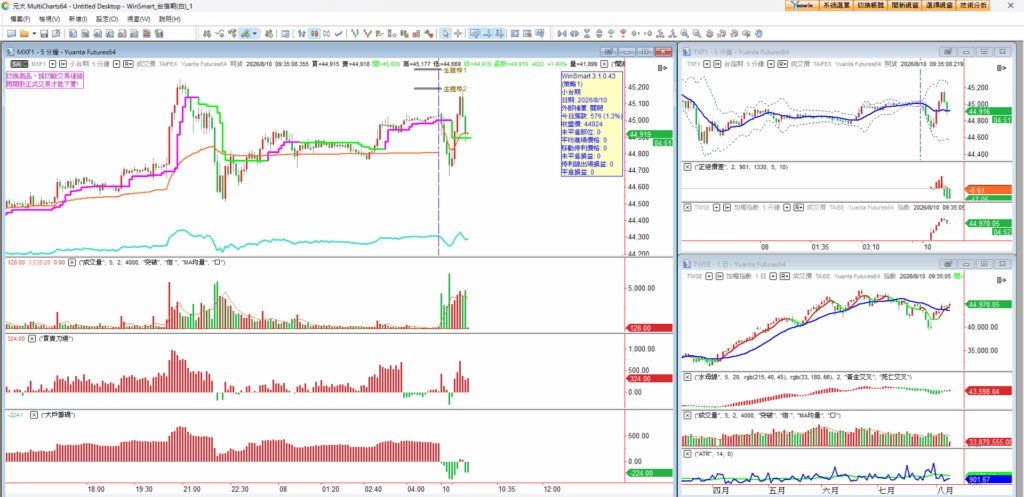Open the 說明(H) menu

coord(170,19)
